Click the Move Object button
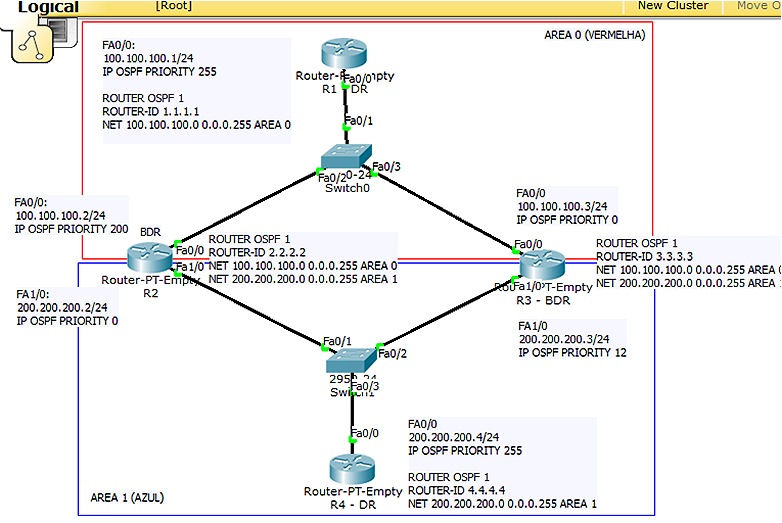The width and height of the screenshot is (782, 523). [x=758, y=6]
